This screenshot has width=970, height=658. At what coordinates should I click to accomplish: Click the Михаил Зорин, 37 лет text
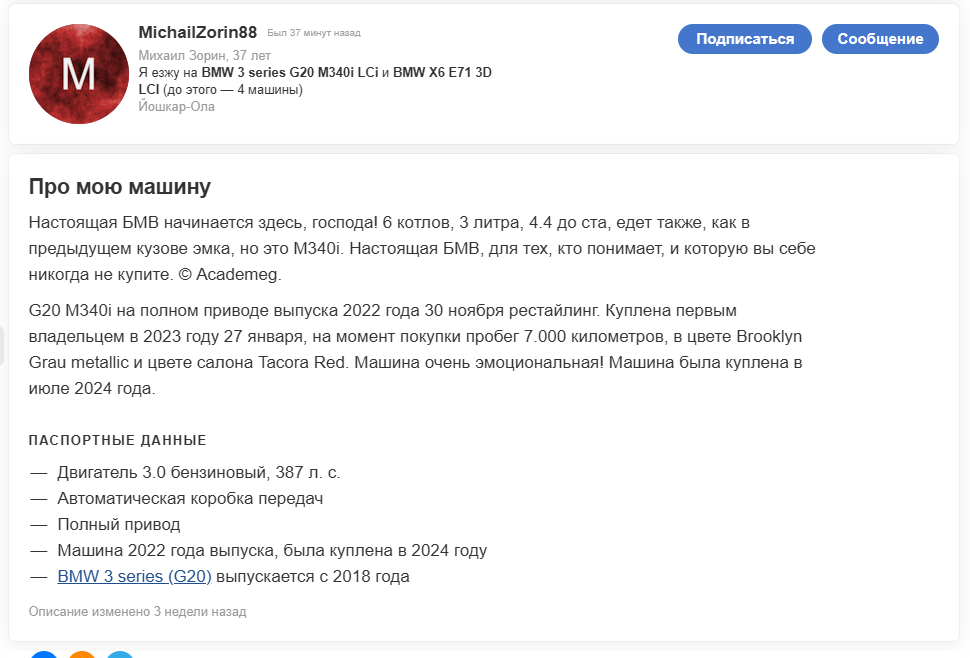(x=204, y=56)
